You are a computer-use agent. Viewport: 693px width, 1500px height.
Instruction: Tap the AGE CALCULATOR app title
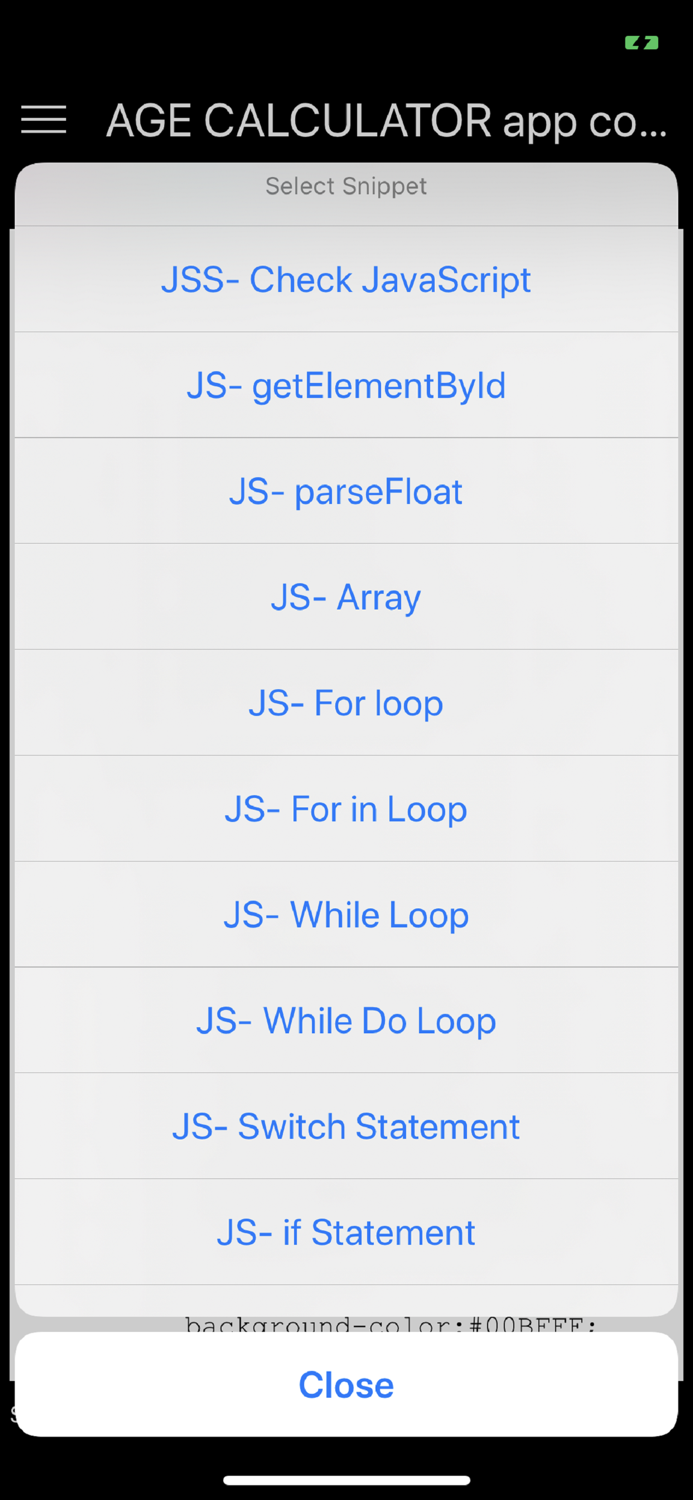pyautogui.click(x=388, y=120)
